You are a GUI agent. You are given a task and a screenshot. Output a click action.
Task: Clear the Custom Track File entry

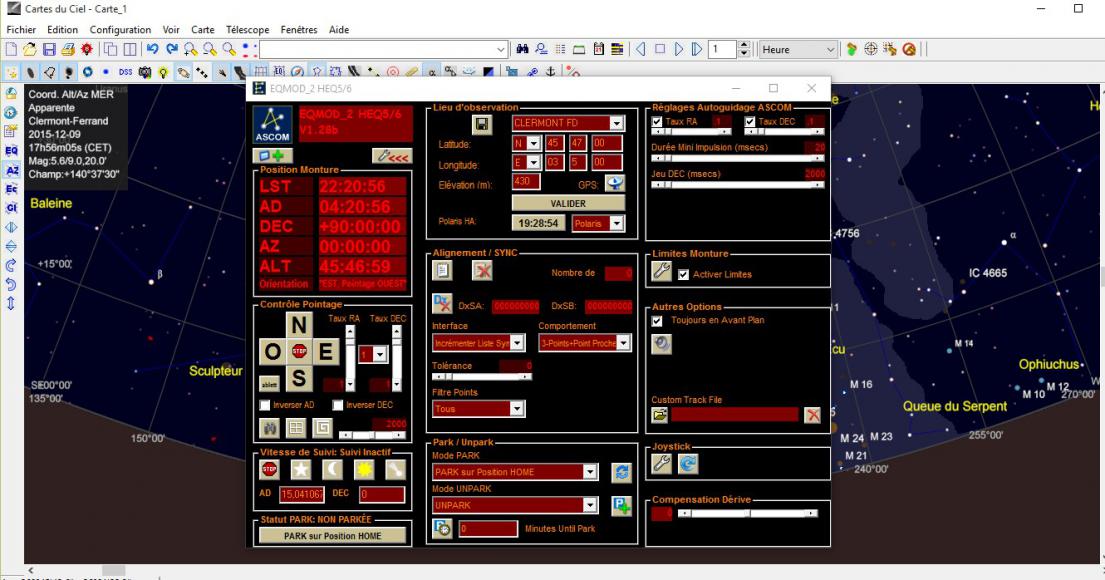pos(813,414)
